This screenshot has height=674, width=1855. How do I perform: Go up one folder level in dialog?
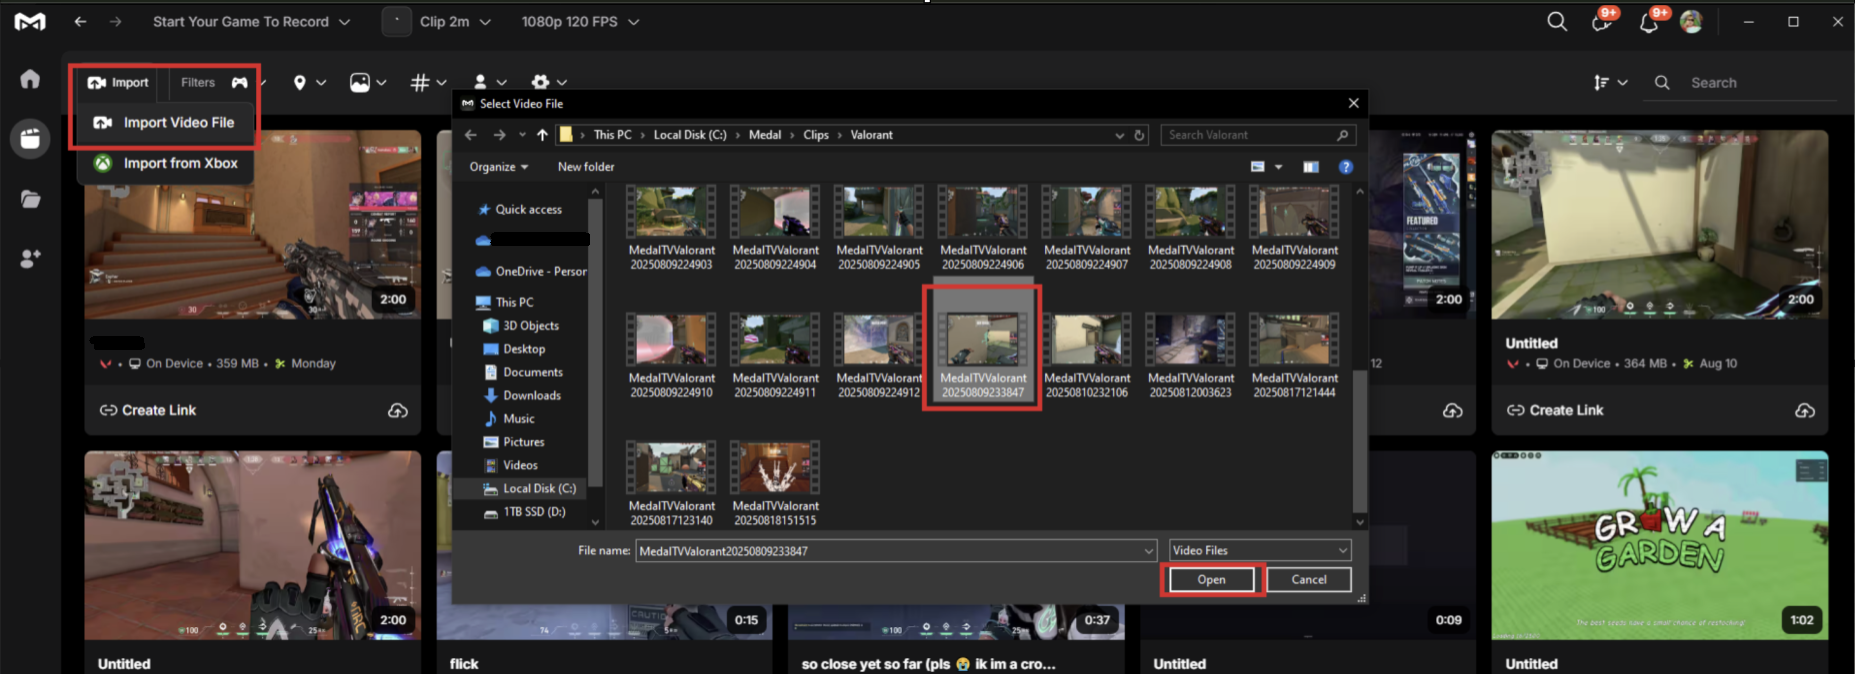coord(542,135)
